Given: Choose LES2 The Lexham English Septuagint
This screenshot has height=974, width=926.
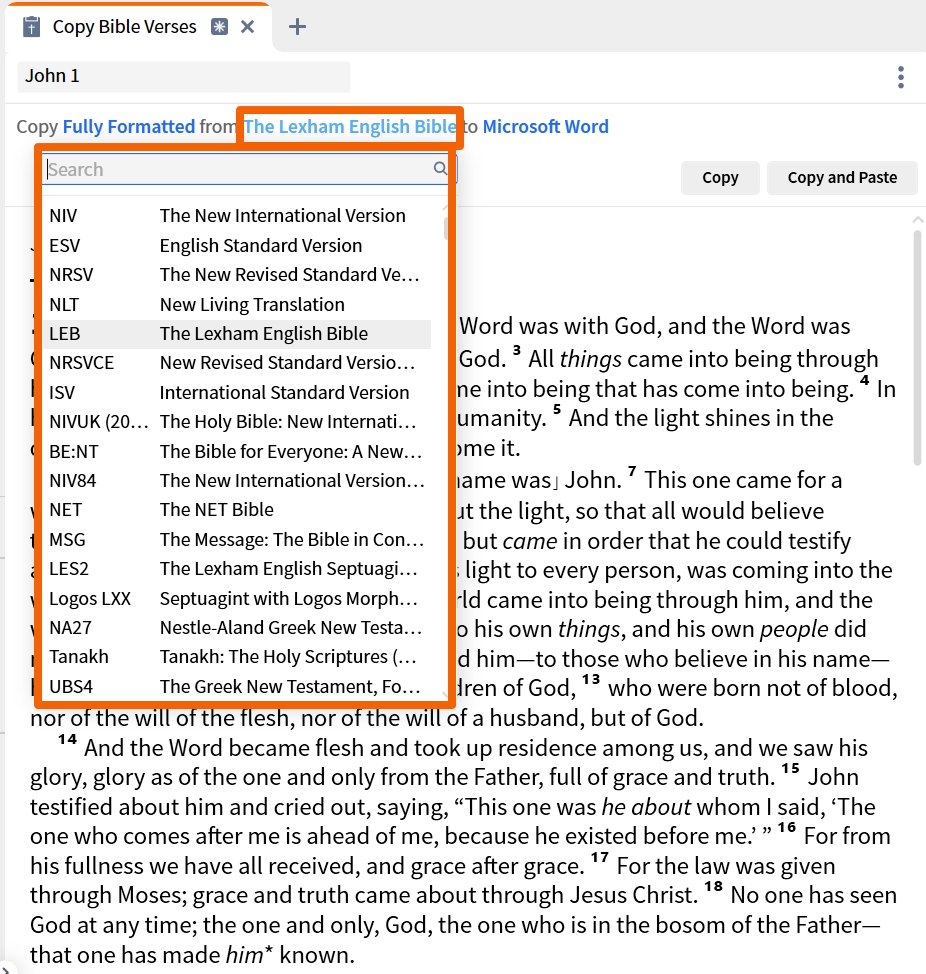Looking at the screenshot, I should point(237,569).
